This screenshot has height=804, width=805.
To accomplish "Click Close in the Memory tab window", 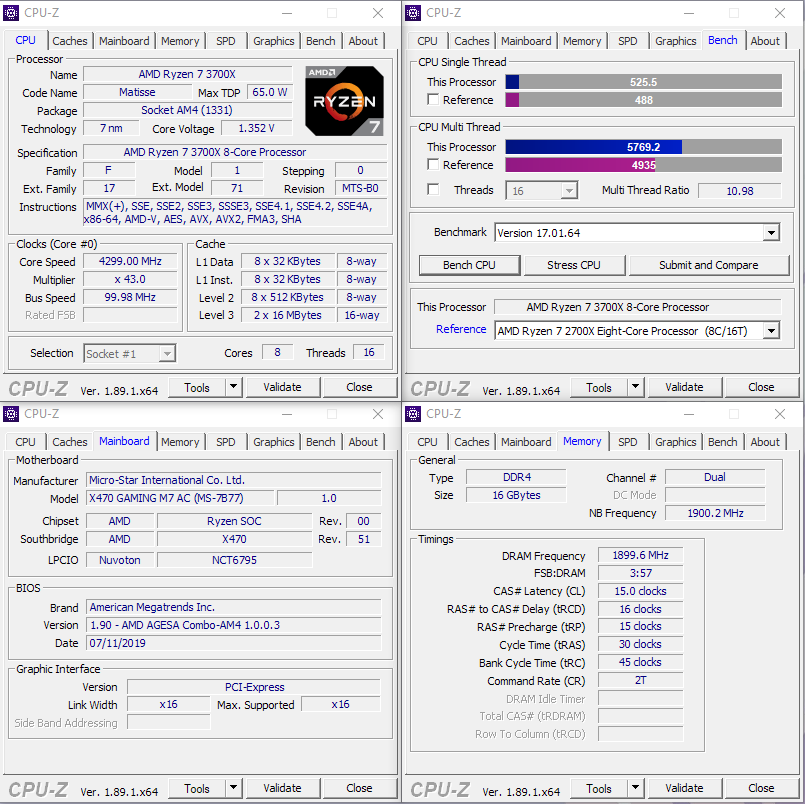I will click(761, 788).
